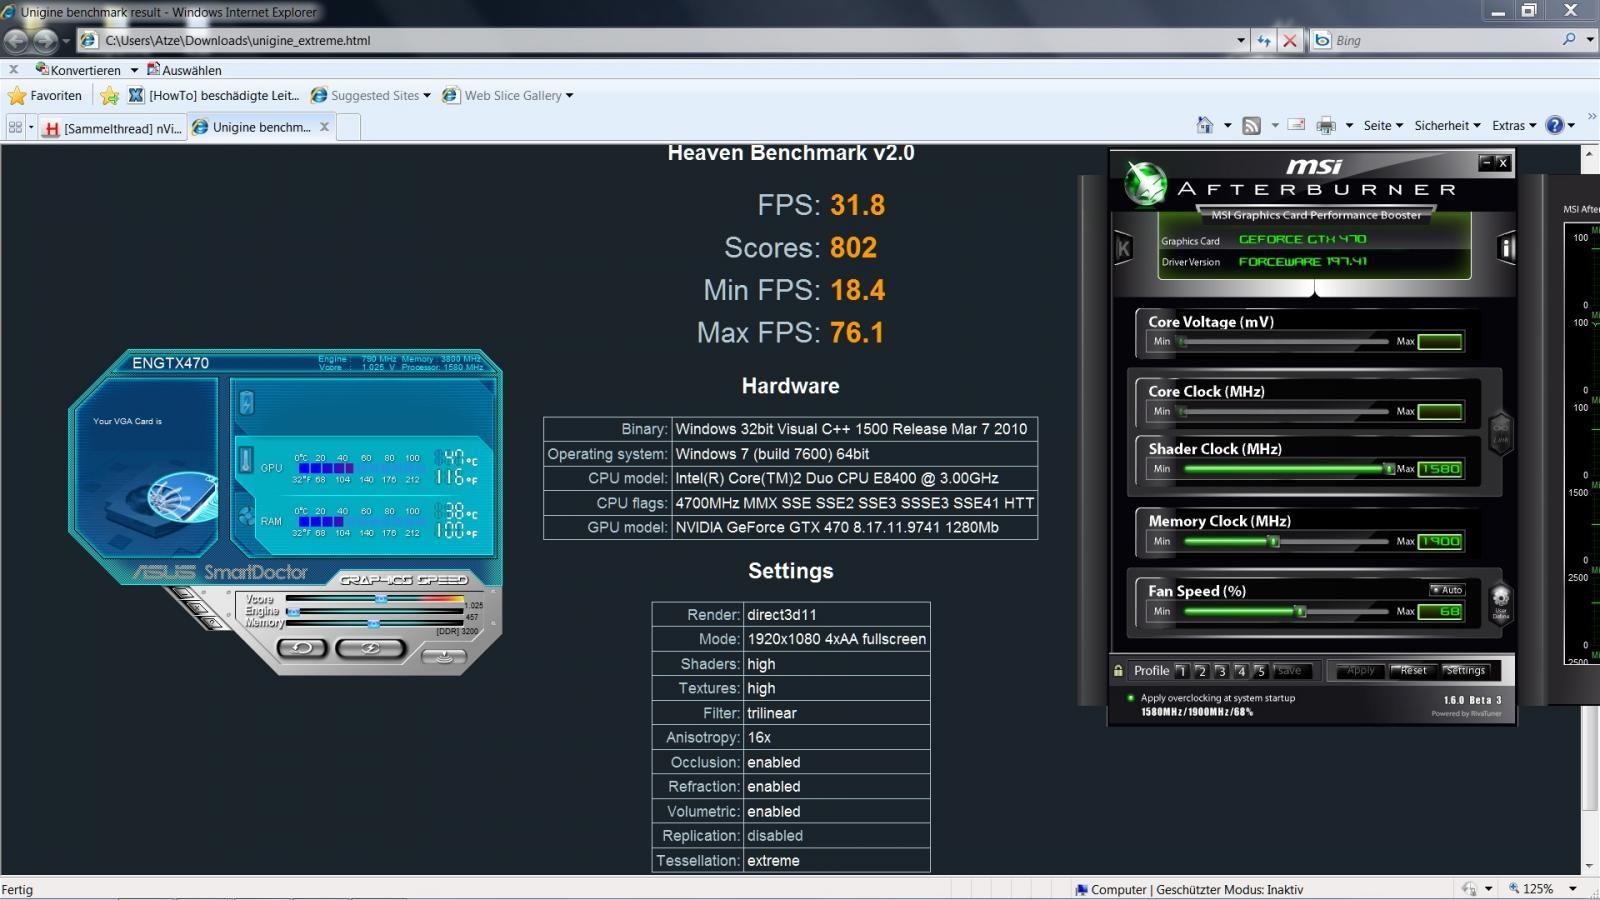Click the Memory Clock value field 1900
Screen dimensions: 1600x900
(x=1440, y=541)
